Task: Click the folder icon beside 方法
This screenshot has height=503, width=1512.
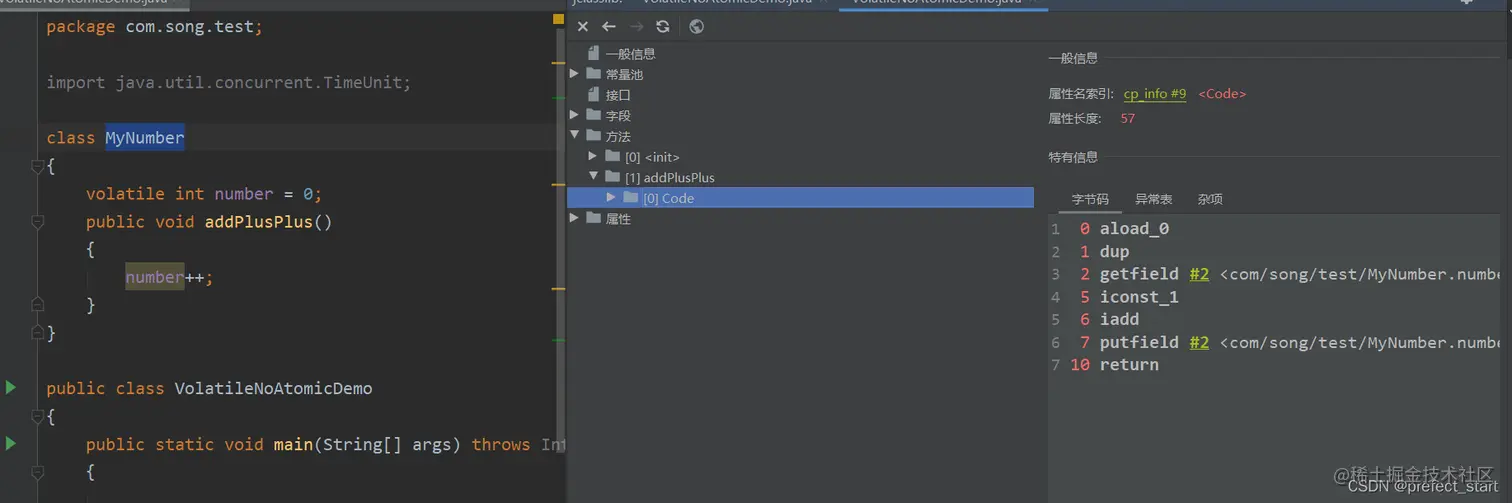Action: (x=594, y=136)
